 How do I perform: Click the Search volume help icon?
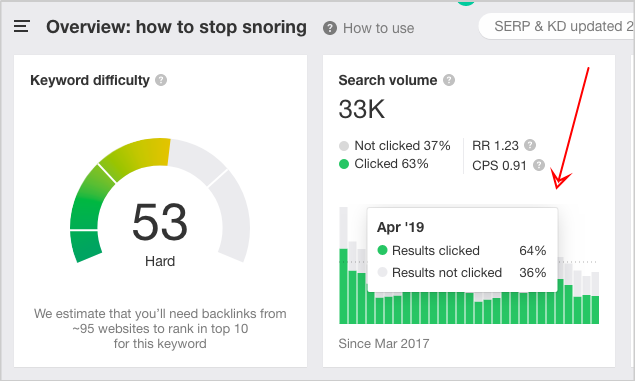pos(449,80)
